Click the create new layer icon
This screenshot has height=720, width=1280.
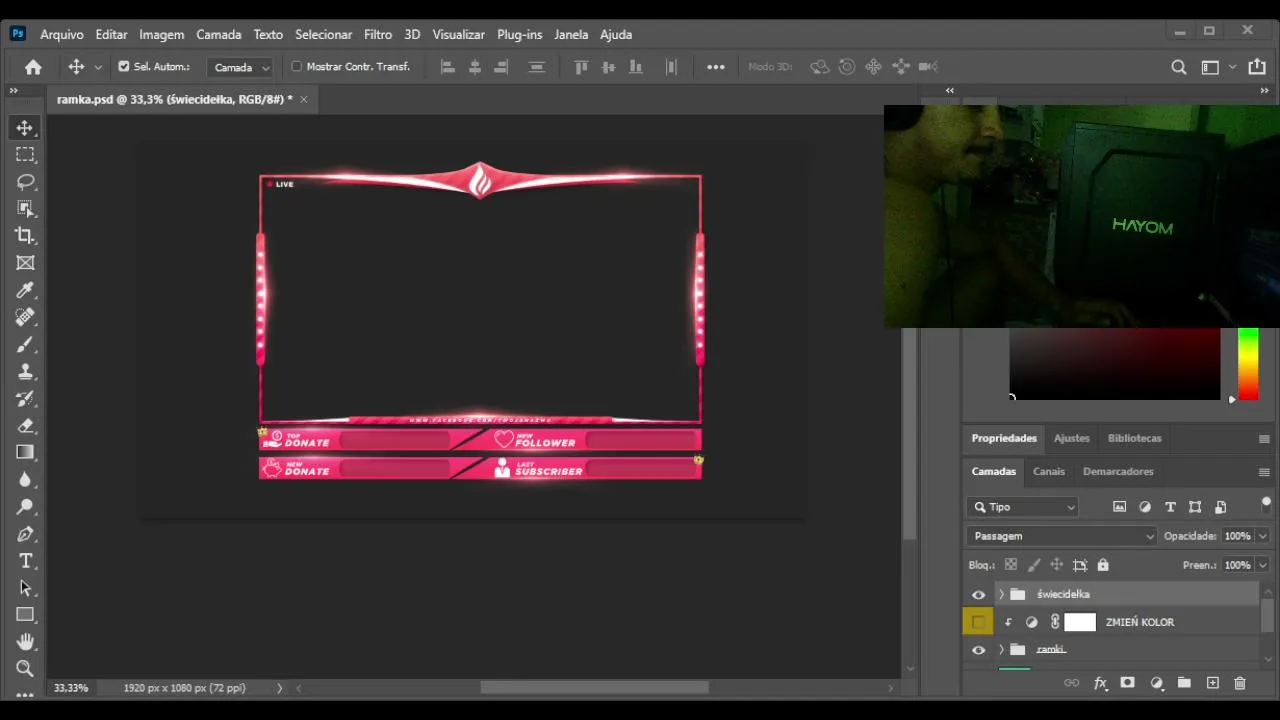click(x=1212, y=683)
